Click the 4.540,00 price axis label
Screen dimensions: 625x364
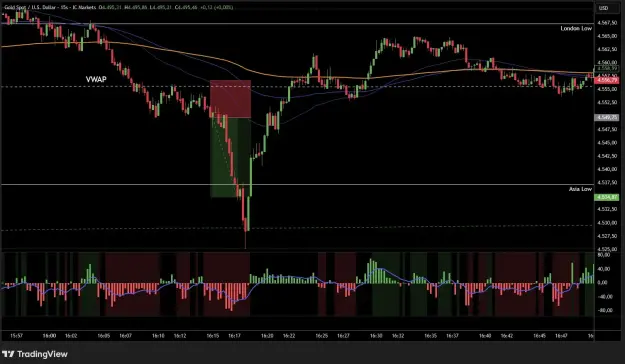[x=607, y=169]
